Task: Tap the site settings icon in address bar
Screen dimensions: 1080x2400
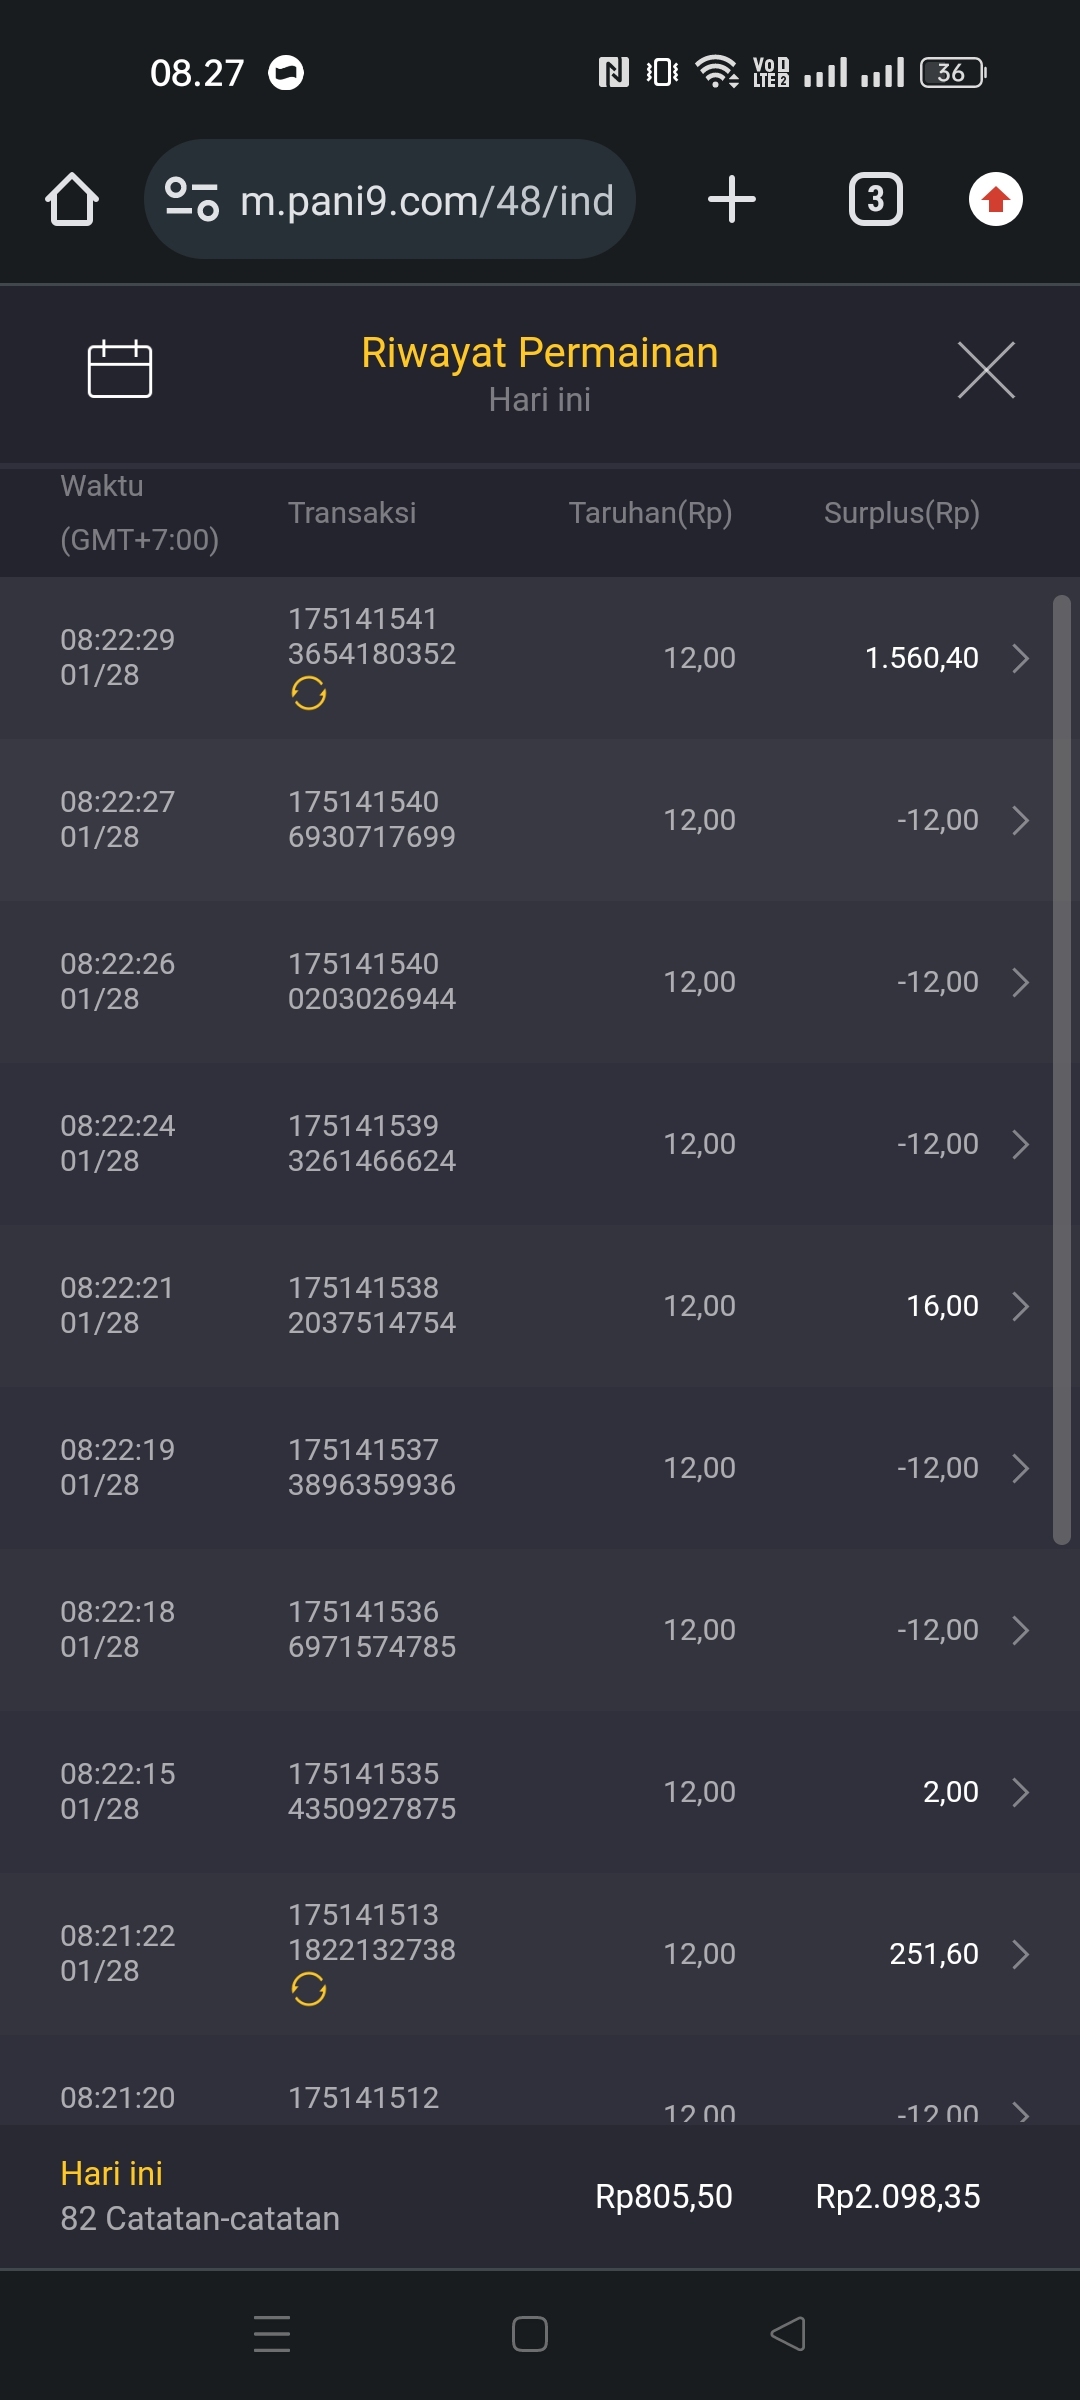Action: (x=192, y=199)
